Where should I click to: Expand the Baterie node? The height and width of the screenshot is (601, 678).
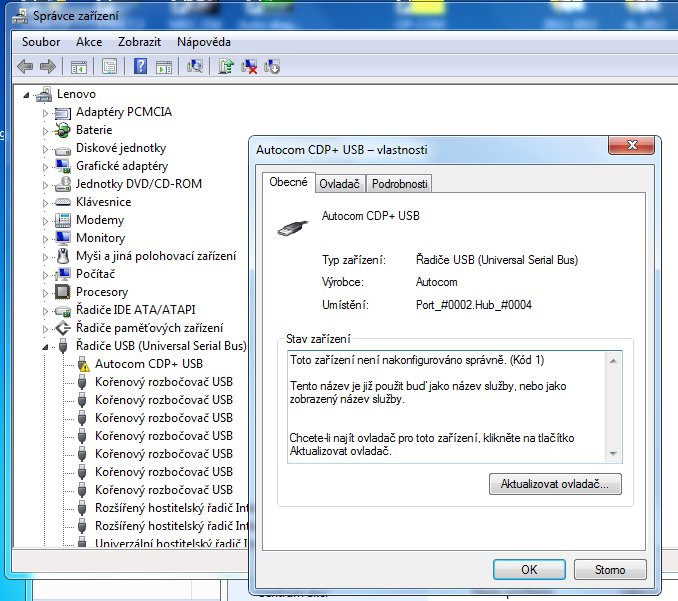pos(45,131)
